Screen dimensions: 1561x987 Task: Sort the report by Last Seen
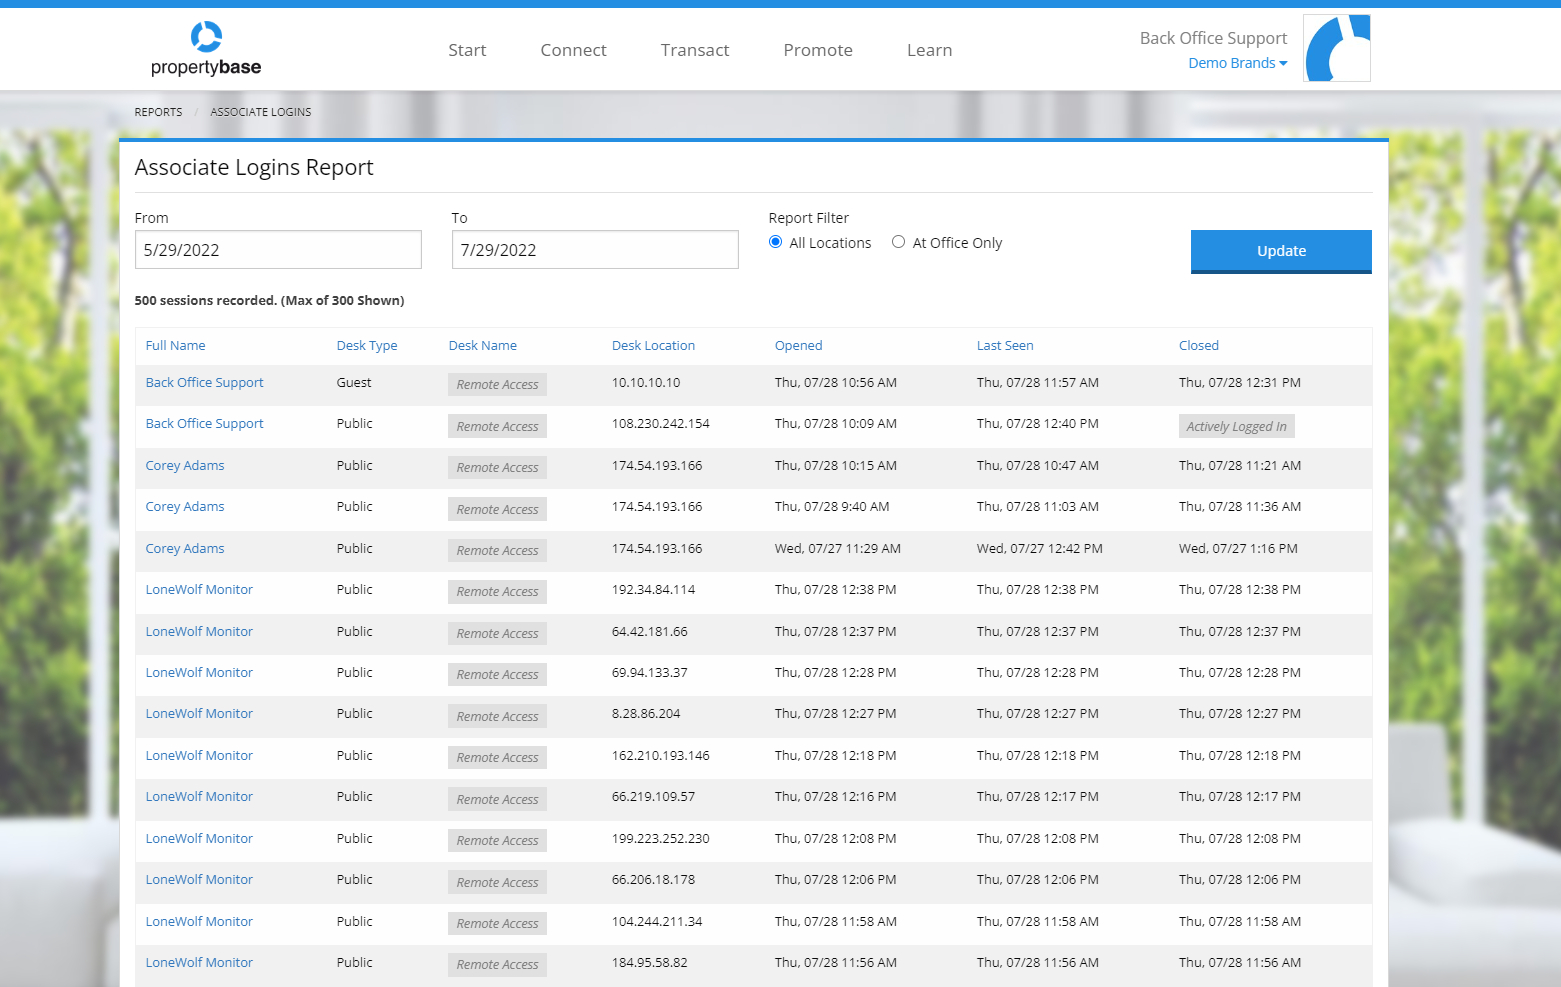tap(1005, 345)
